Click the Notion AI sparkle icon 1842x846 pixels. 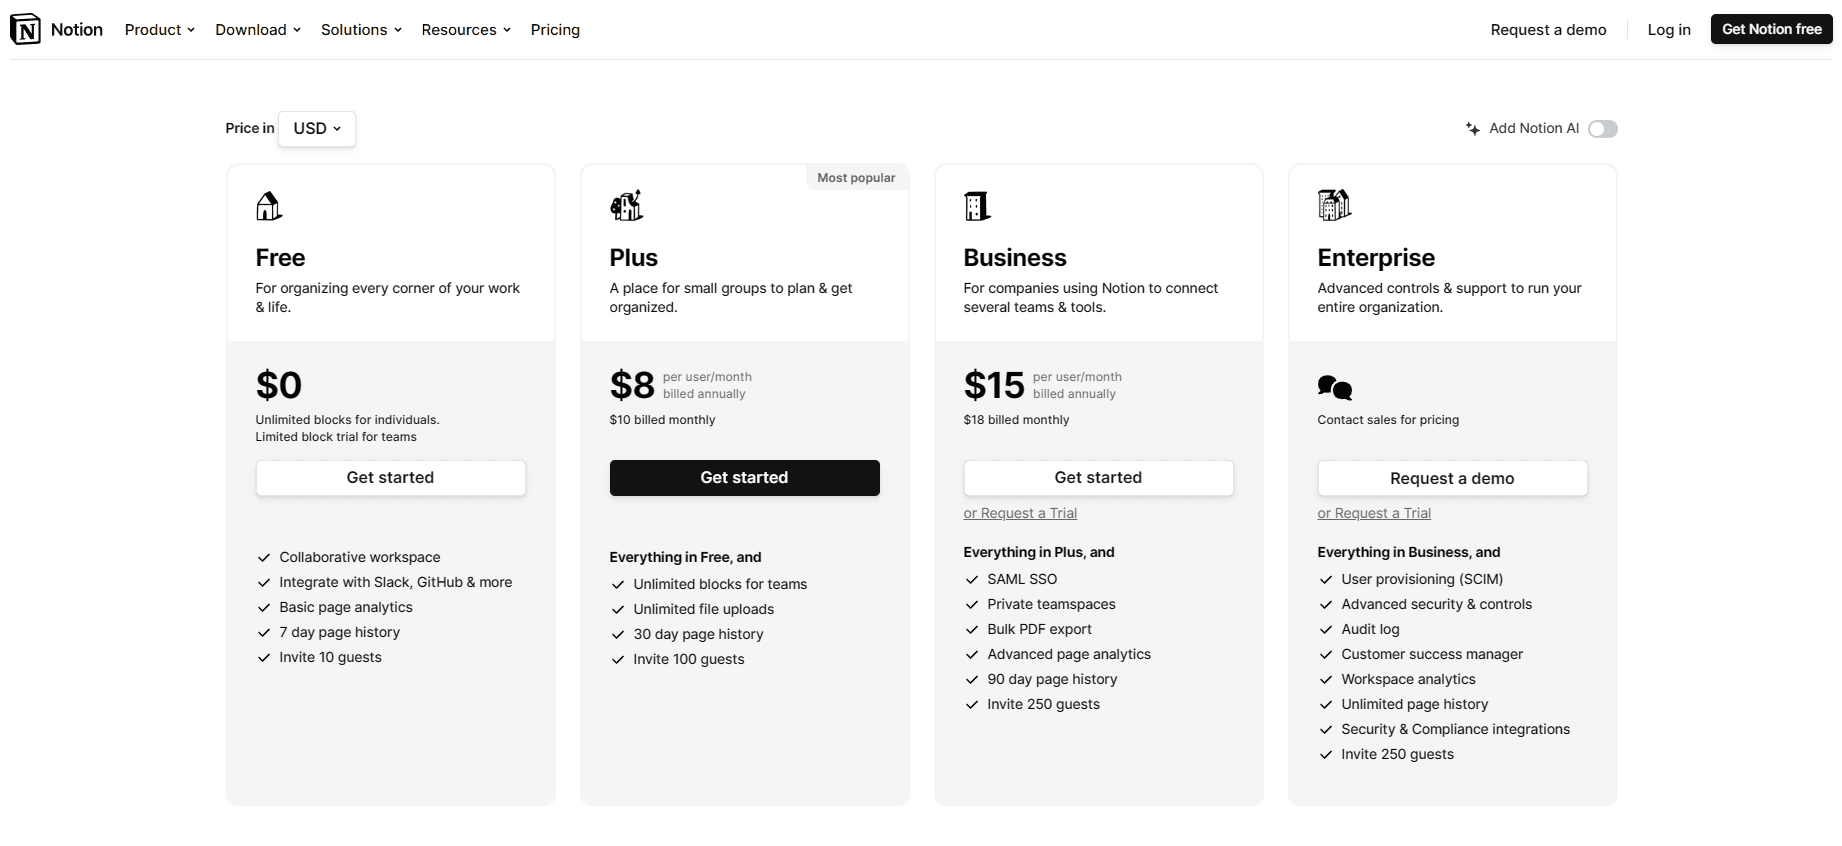tap(1473, 129)
